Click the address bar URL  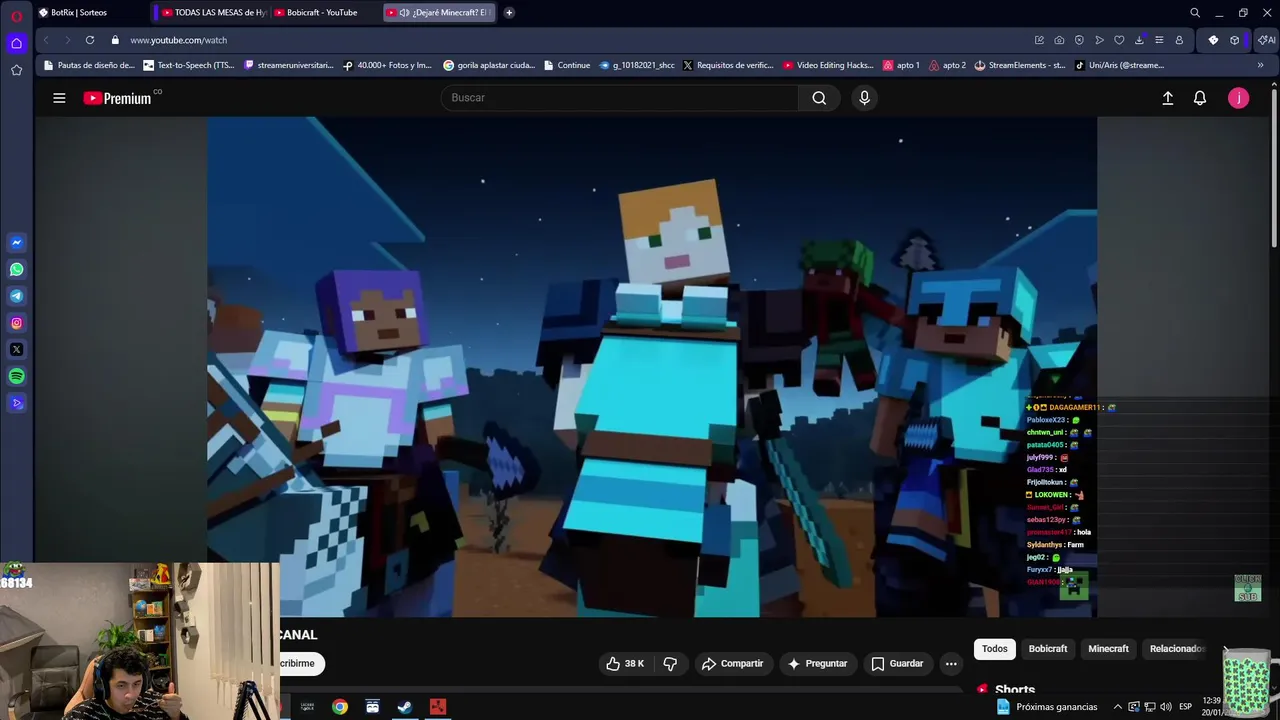[179, 40]
